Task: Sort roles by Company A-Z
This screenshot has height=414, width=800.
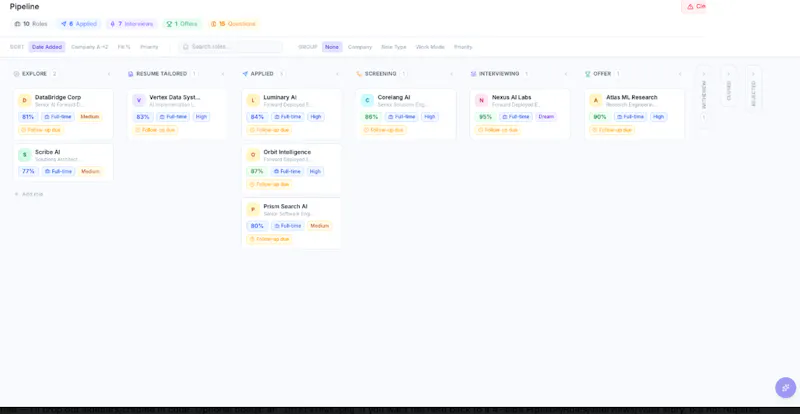Action: 90,47
